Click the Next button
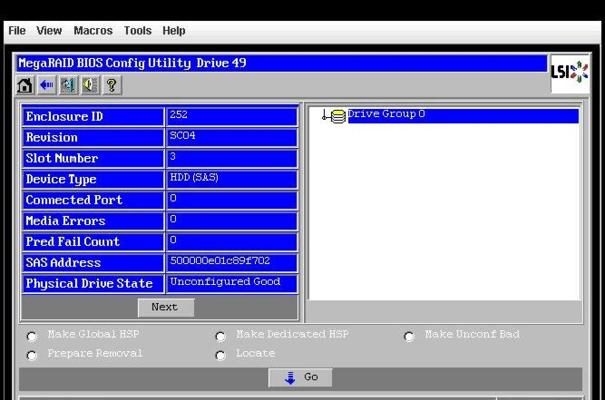 click(164, 307)
